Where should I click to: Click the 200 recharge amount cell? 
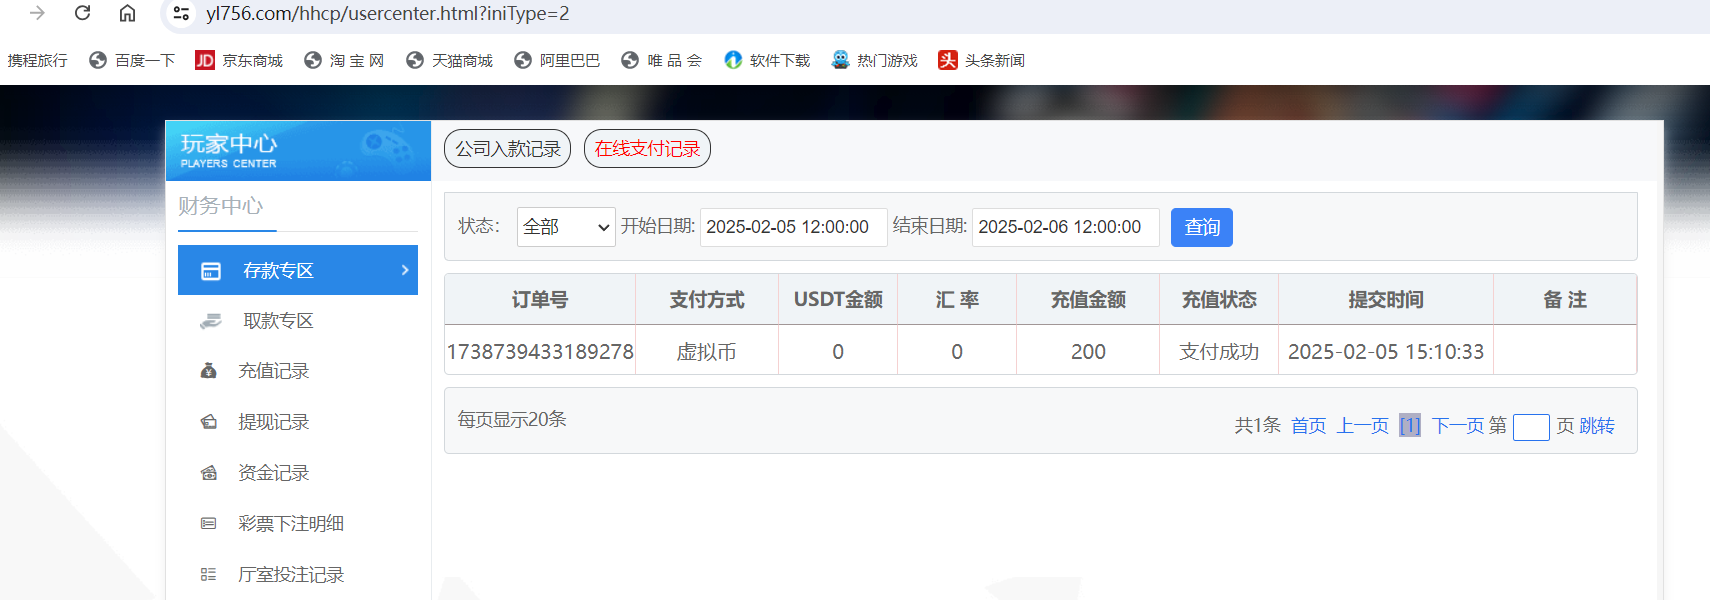click(x=1088, y=352)
